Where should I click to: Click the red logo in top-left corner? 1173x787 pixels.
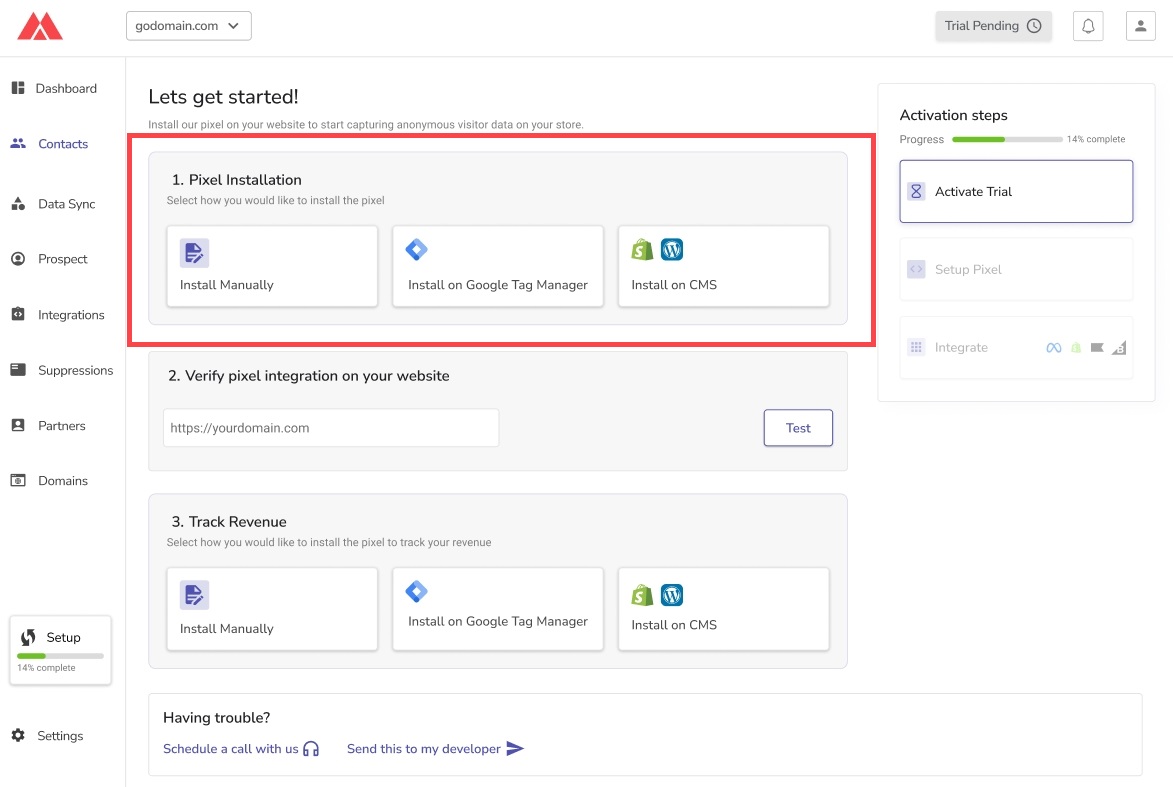pos(40,26)
